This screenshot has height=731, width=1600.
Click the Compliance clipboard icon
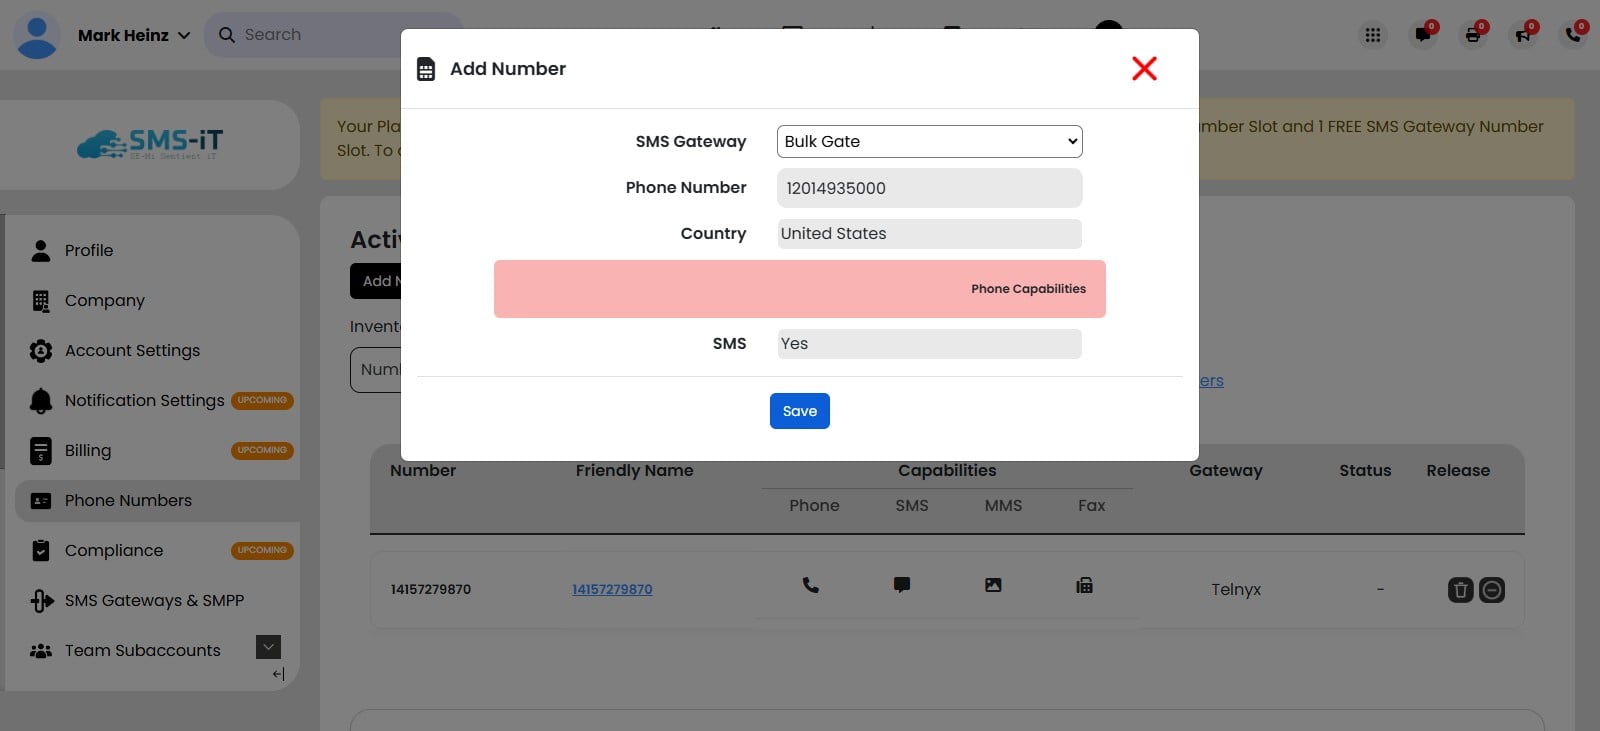coord(41,550)
